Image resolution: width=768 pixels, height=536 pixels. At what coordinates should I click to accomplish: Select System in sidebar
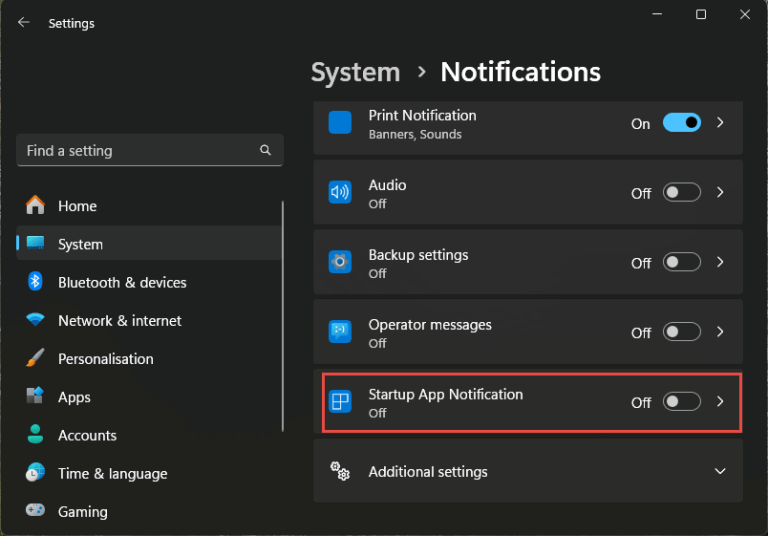pyautogui.click(x=149, y=243)
